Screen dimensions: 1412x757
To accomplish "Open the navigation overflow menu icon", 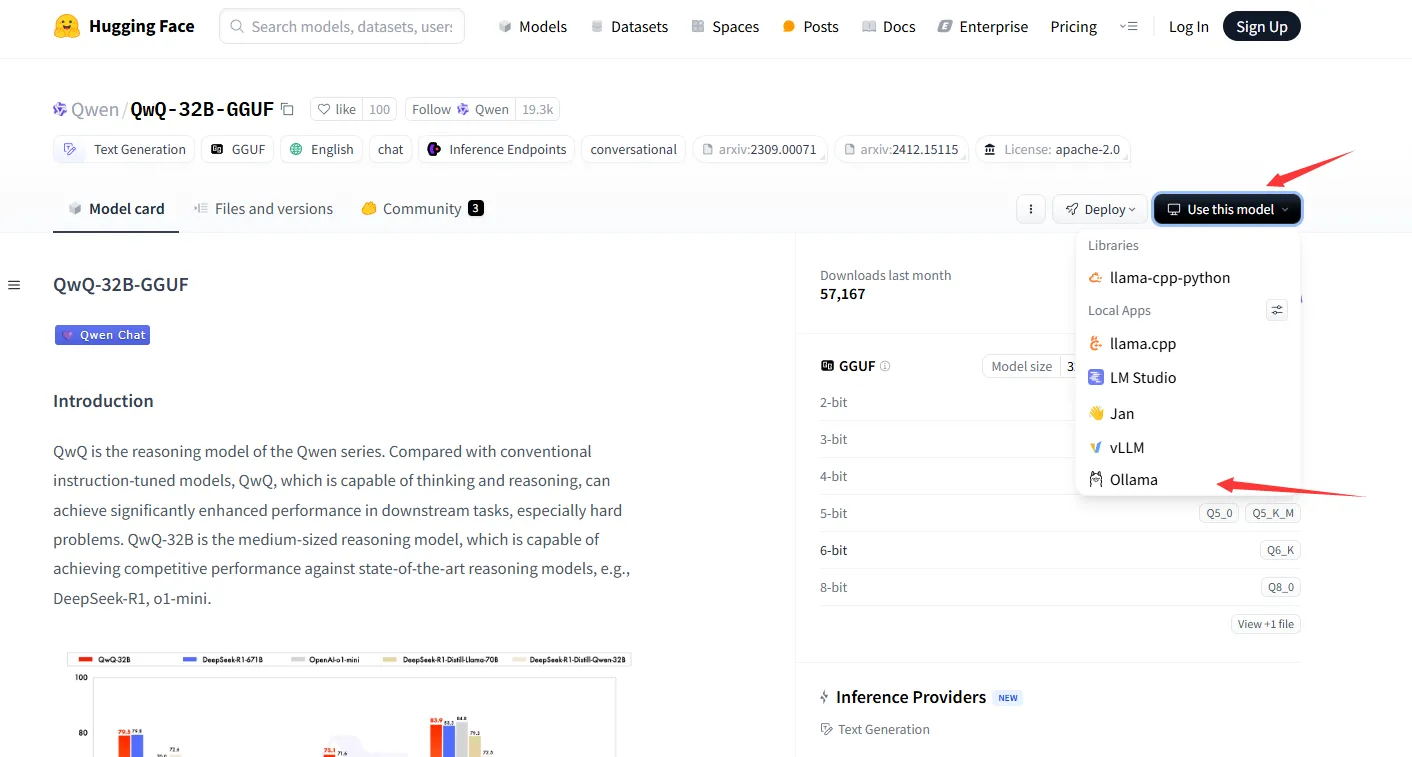I will coord(1129,26).
